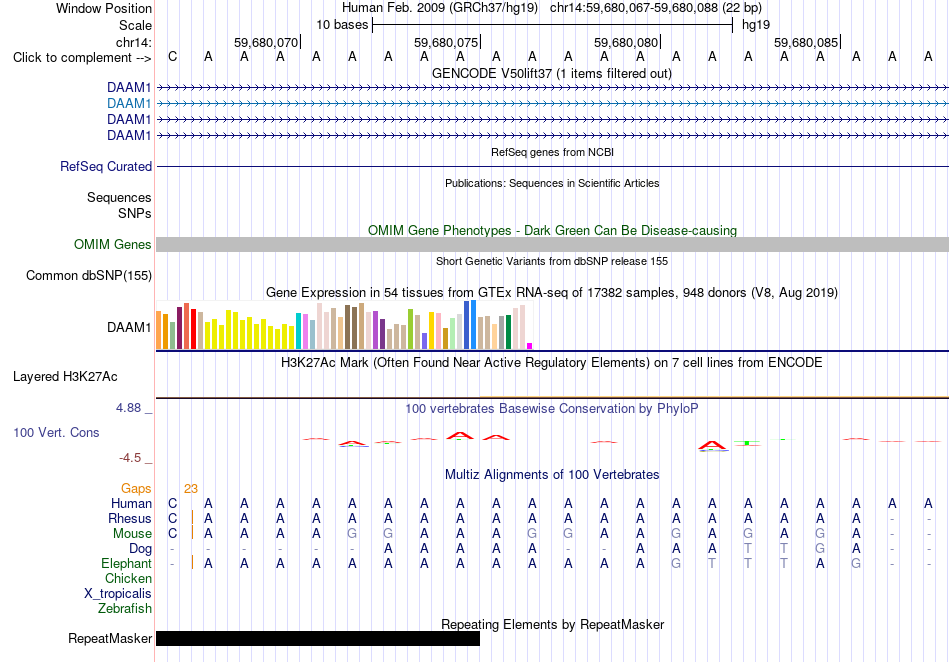Open the GTEx Gene Expression in 54 tissues title
This screenshot has height=662, width=950.
pos(552,293)
